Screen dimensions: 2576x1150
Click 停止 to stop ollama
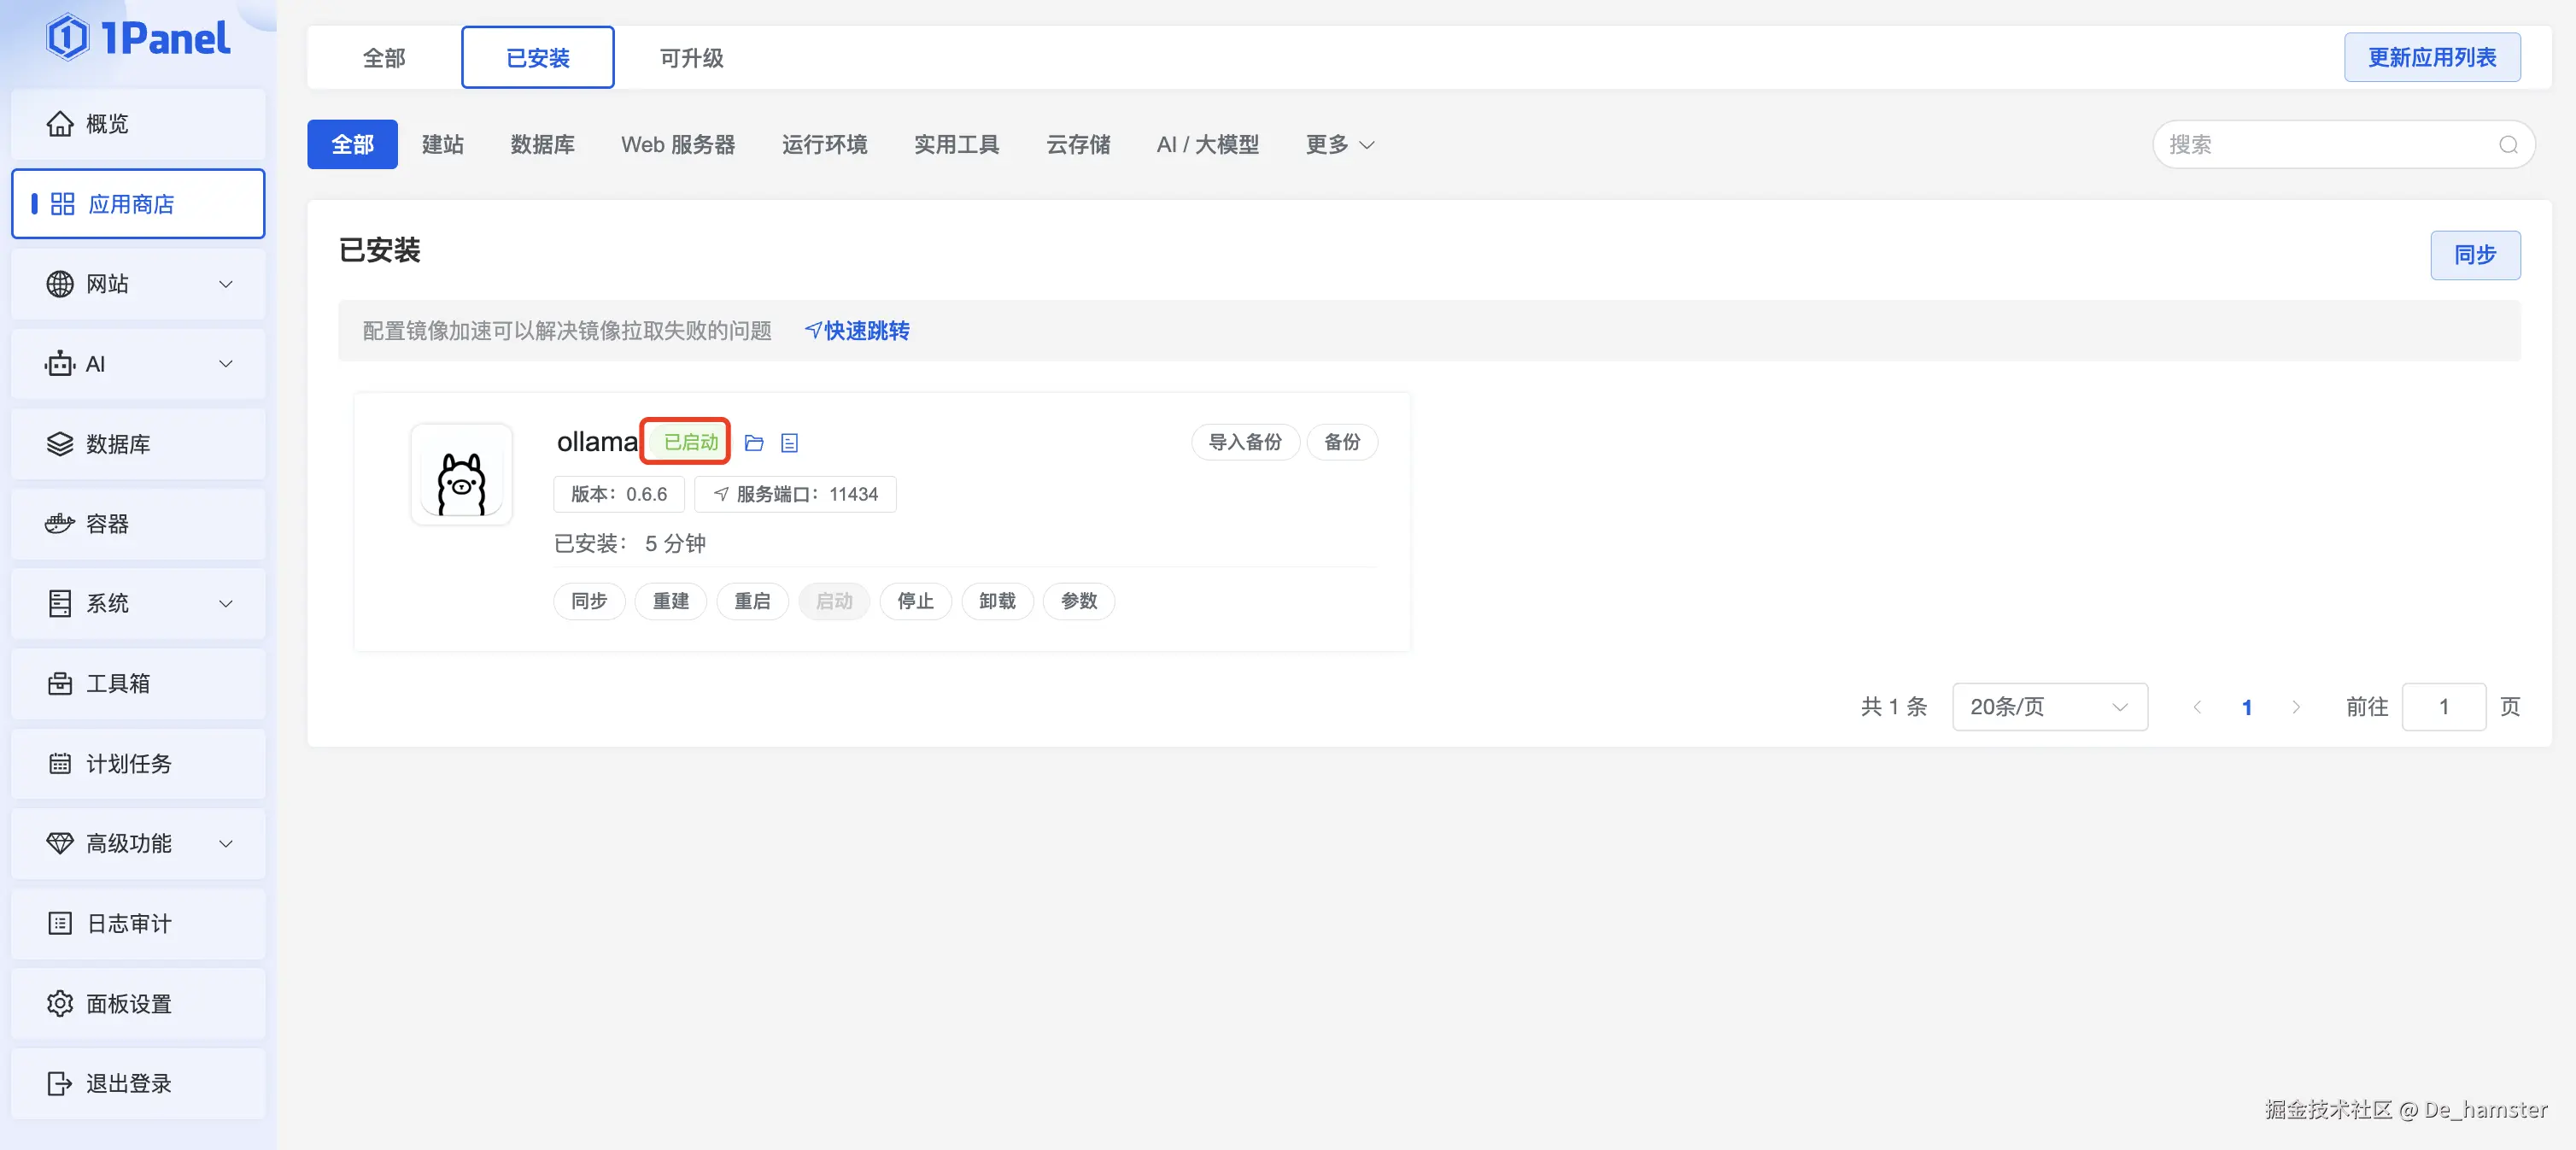(914, 601)
